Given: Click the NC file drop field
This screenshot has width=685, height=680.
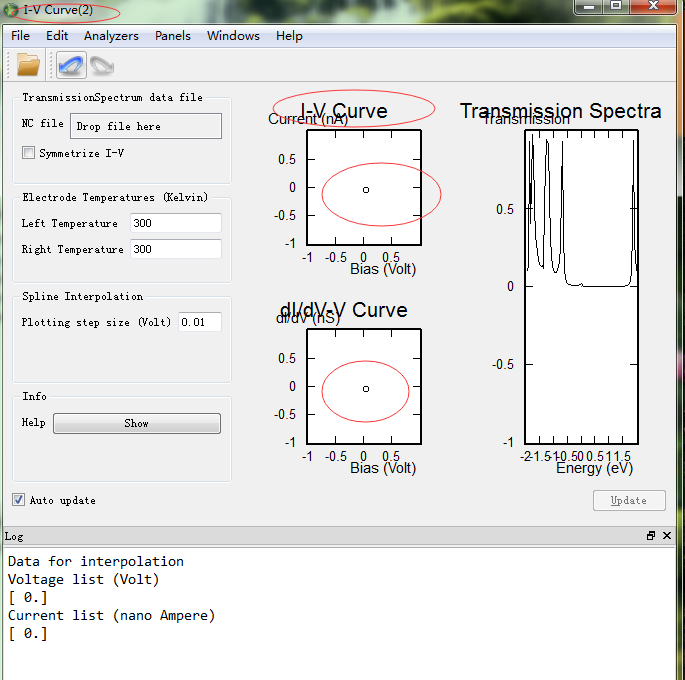Looking at the screenshot, I should pos(146,126).
